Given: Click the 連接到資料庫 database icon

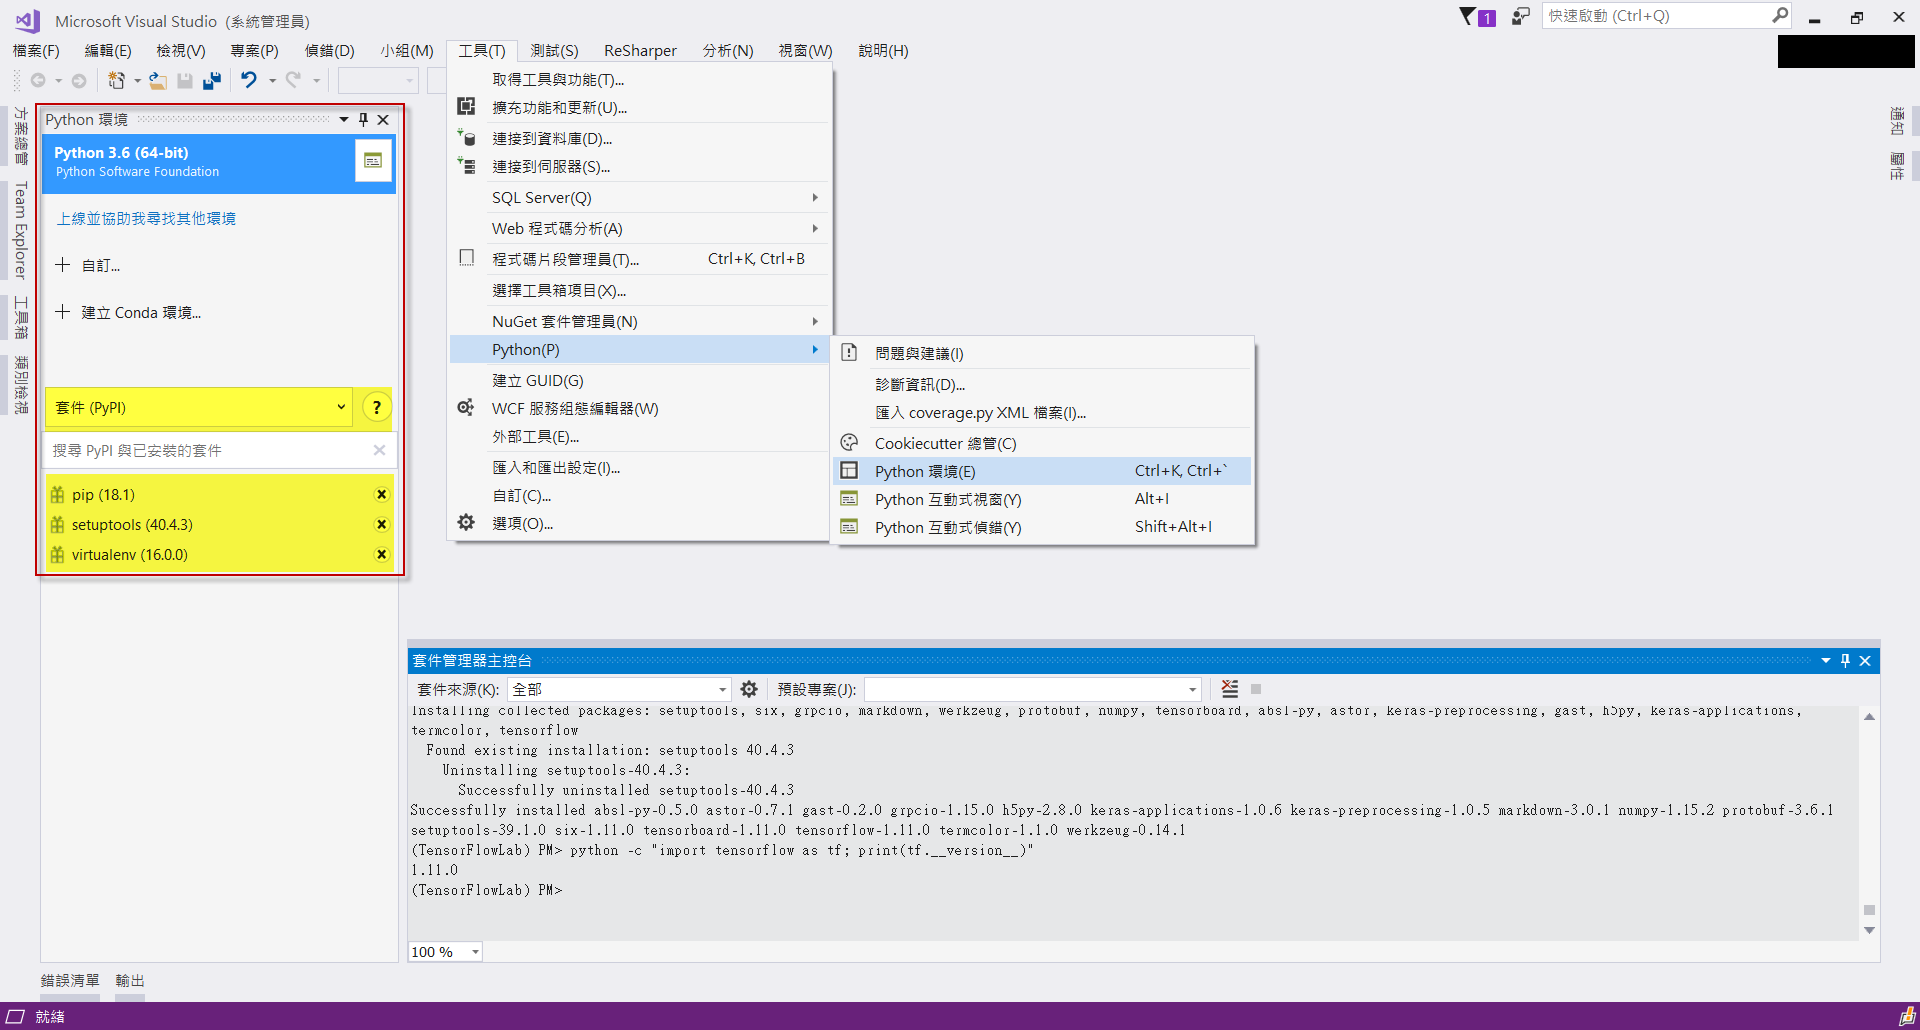Looking at the screenshot, I should tap(466, 137).
